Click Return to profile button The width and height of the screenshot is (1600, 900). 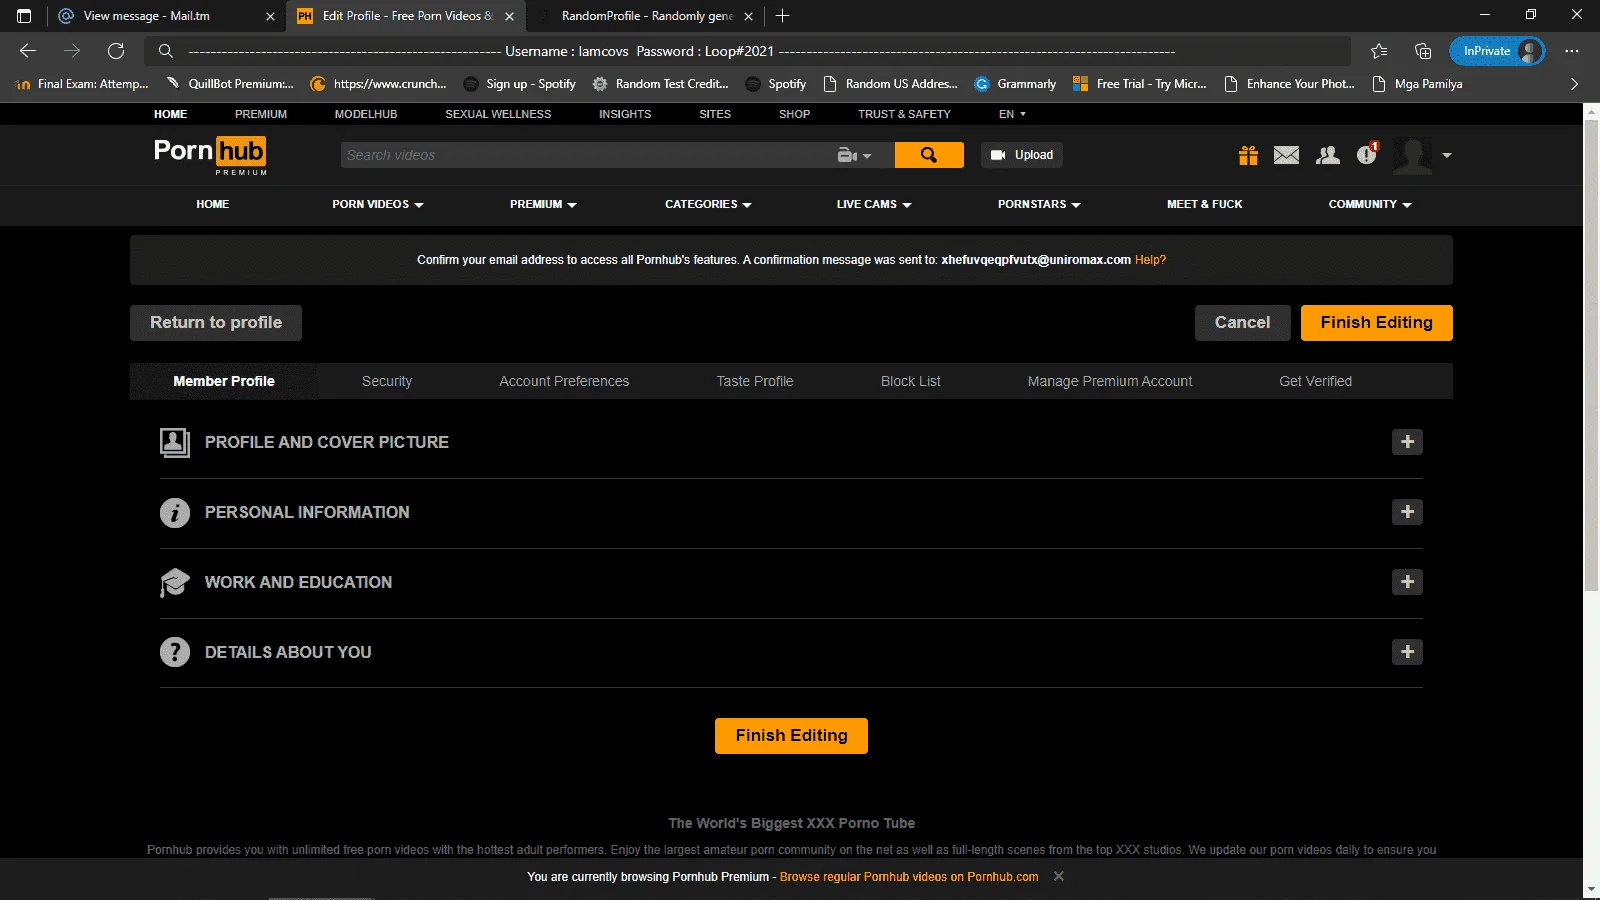pos(216,323)
